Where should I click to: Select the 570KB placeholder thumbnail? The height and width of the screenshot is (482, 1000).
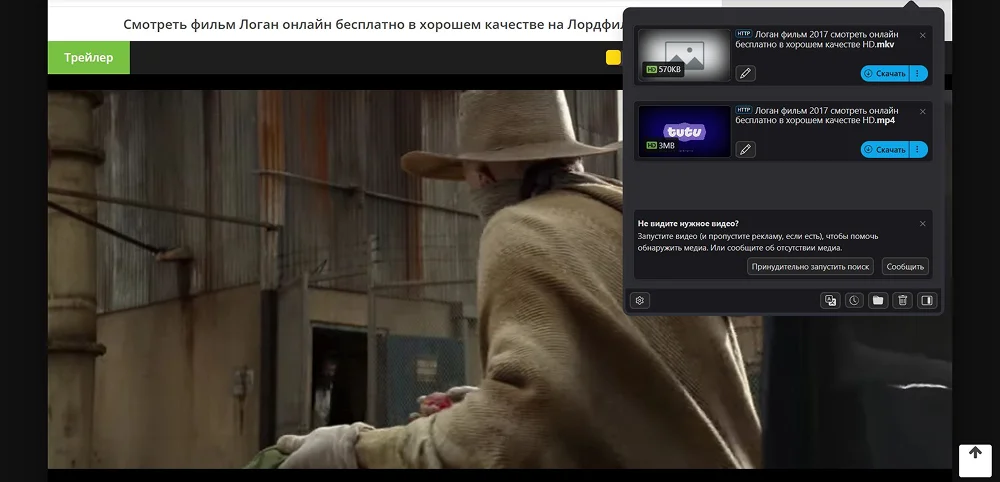pos(684,55)
